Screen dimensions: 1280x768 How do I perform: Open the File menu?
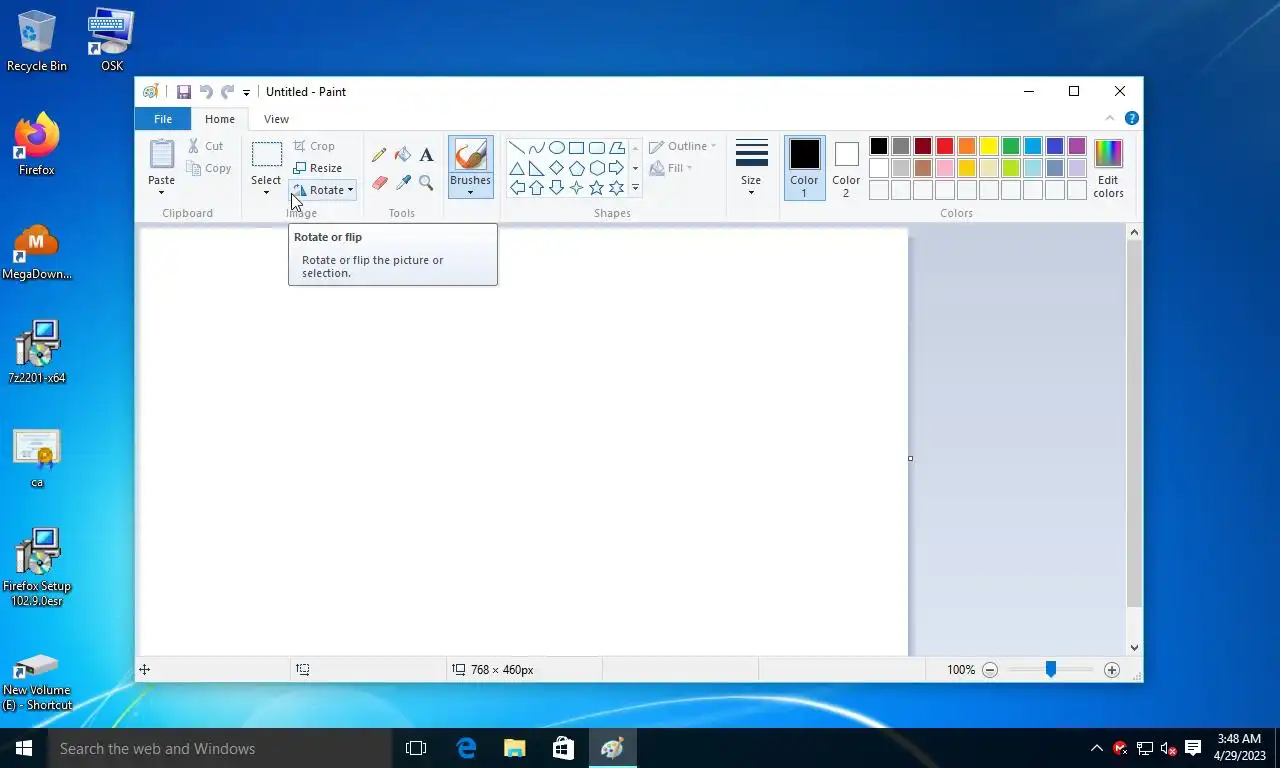162,119
